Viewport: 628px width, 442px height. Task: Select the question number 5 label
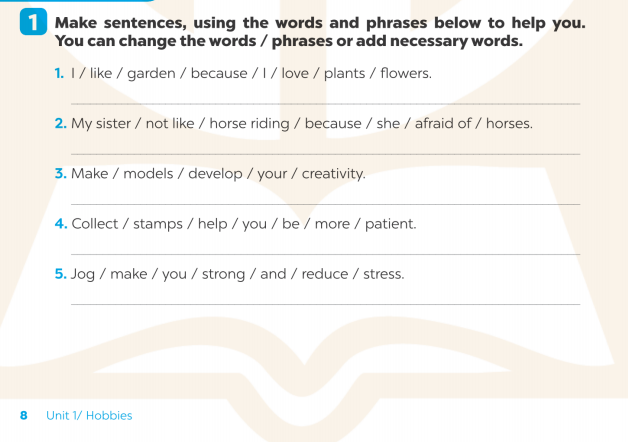click(60, 273)
